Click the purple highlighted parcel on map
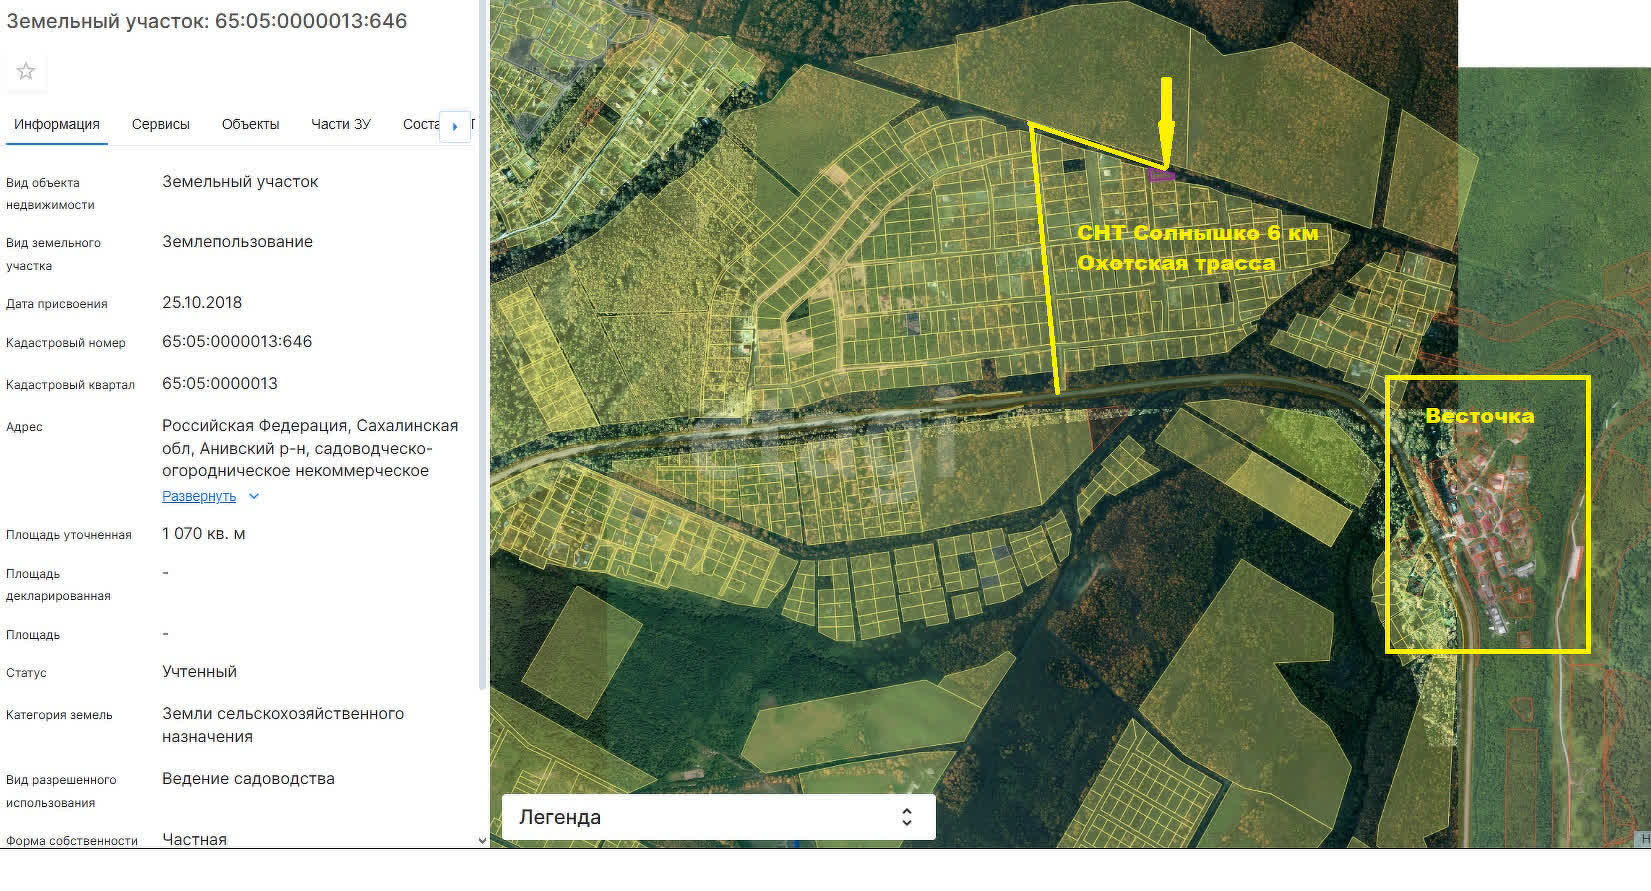1651x891 pixels. pyautogui.click(x=1161, y=175)
